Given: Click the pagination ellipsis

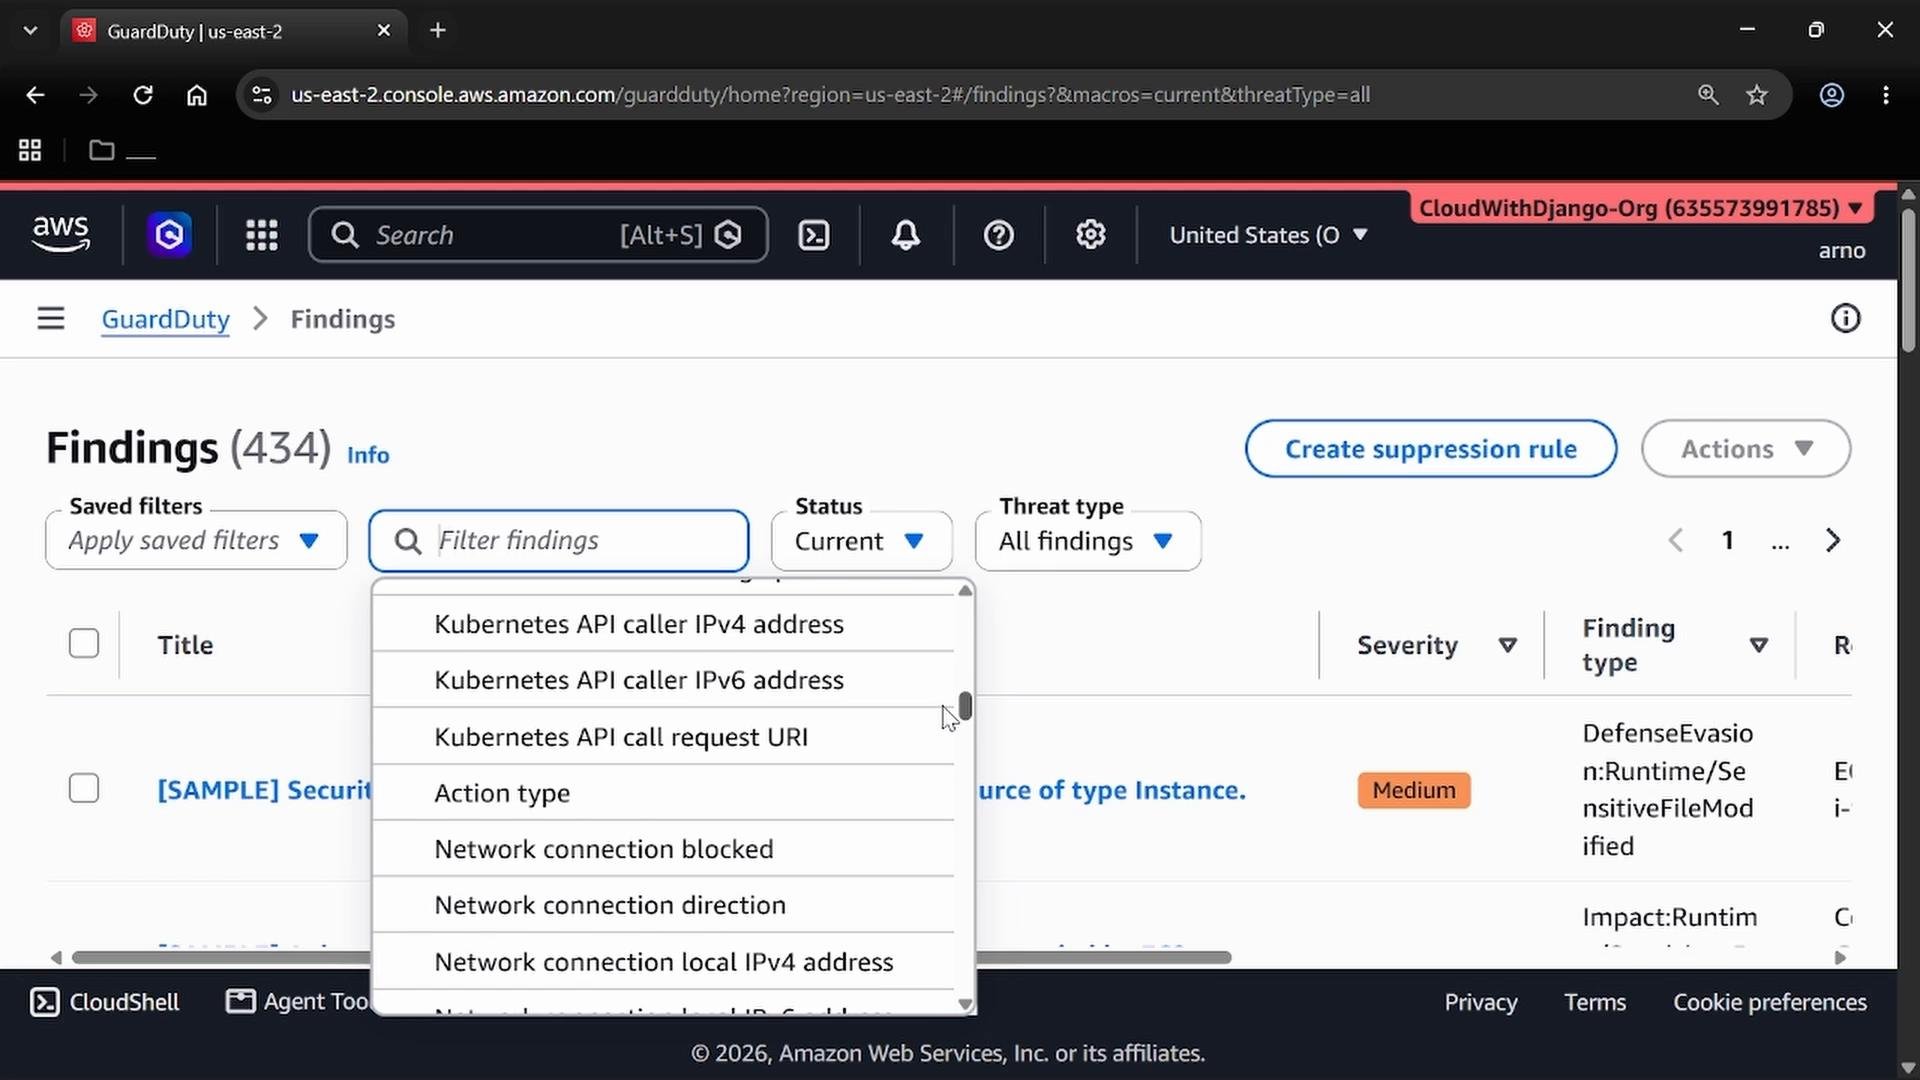Looking at the screenshot, I should pos(1780,543).
